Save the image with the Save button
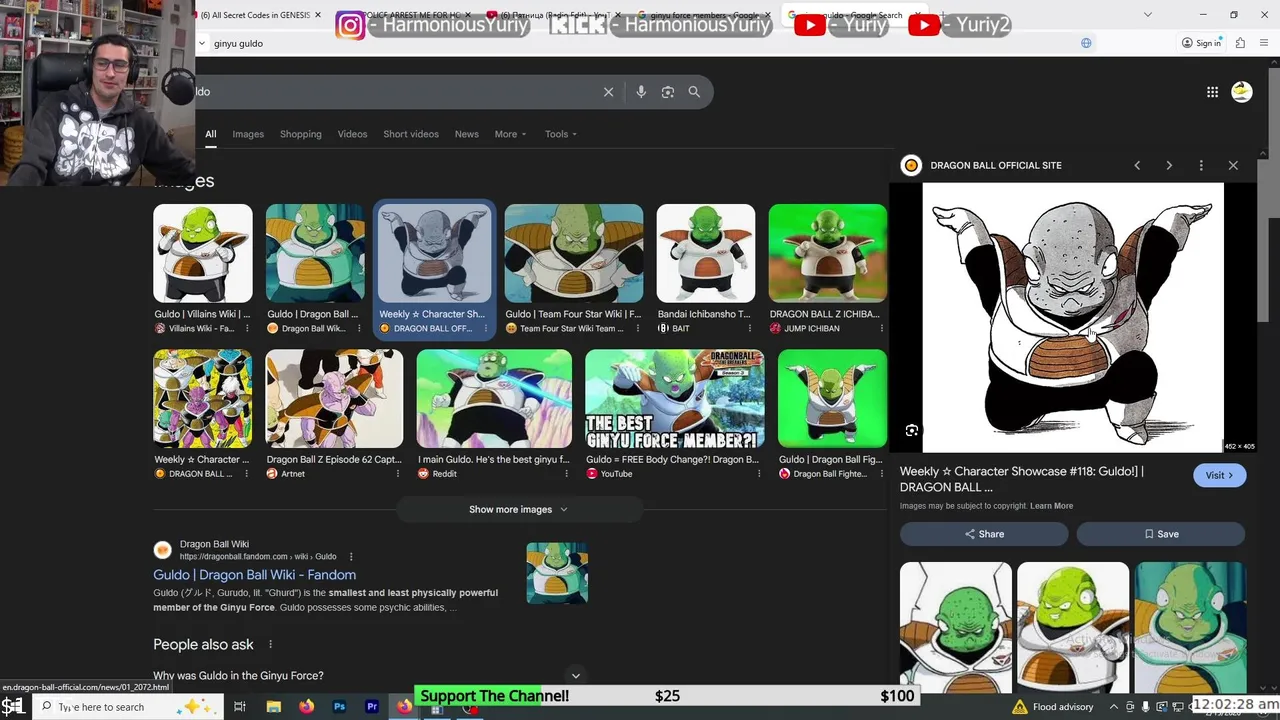The image size is (1280, 720). pos(1161,534)
